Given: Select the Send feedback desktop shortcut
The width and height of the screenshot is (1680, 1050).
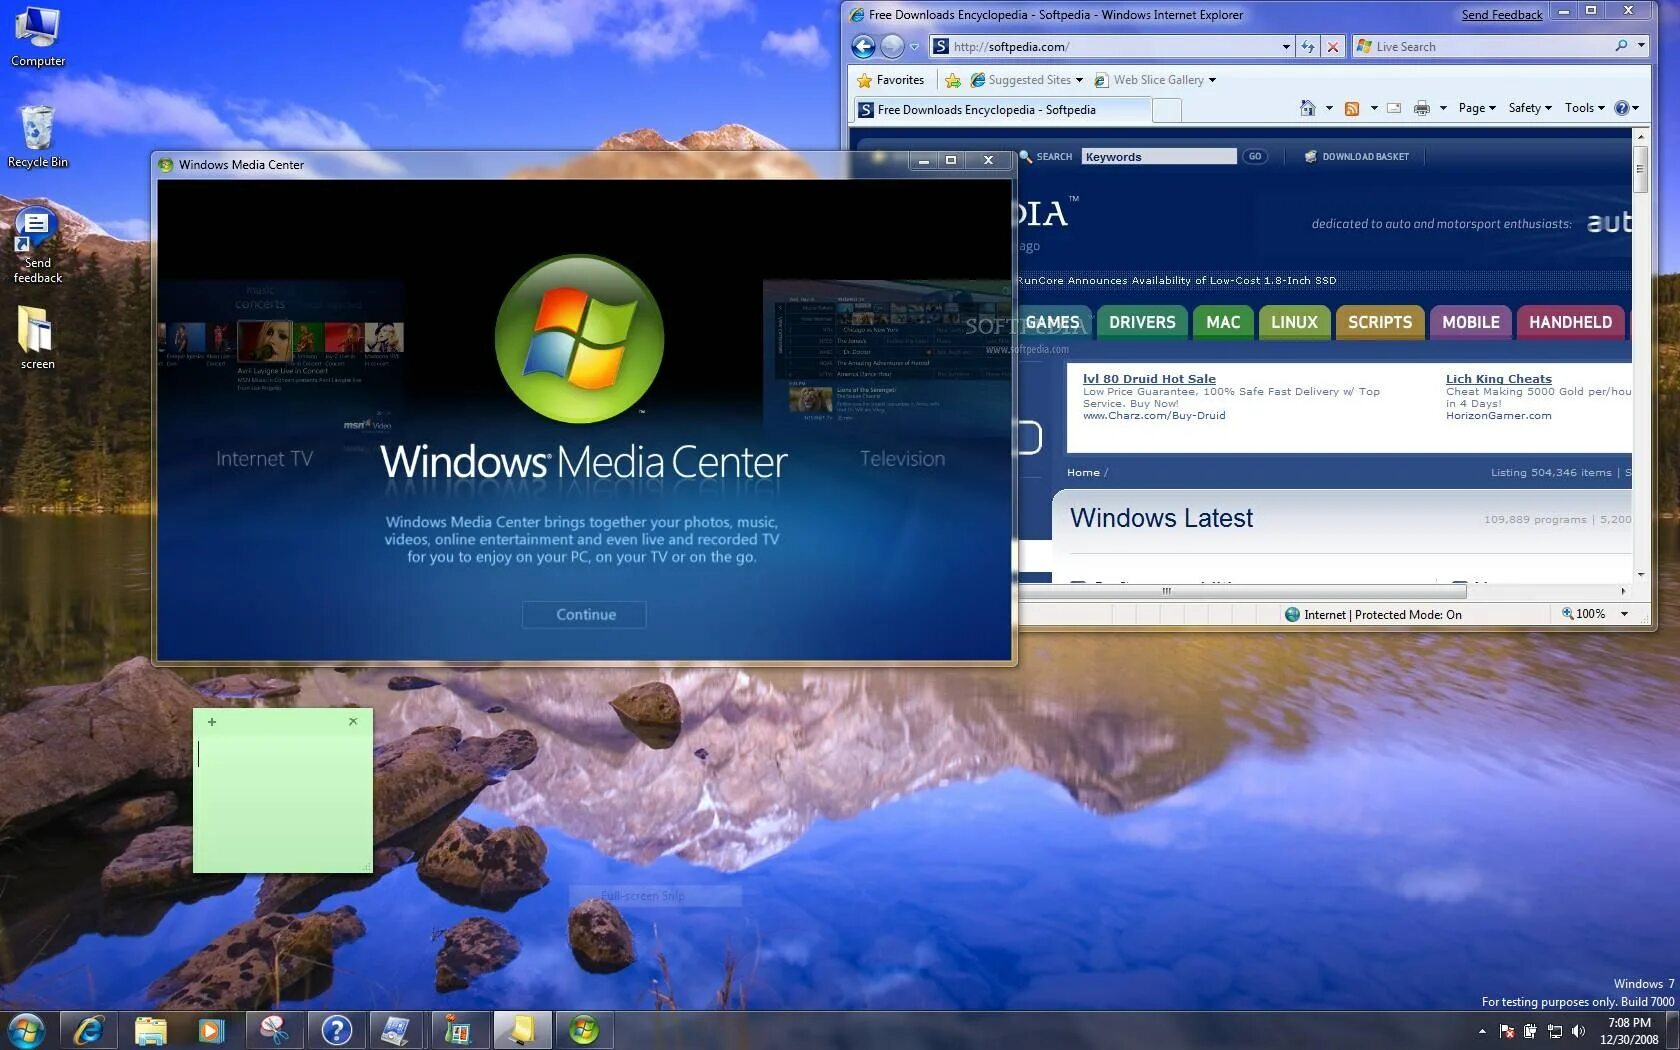Looking at the screenshot, I should coord(37,245).
